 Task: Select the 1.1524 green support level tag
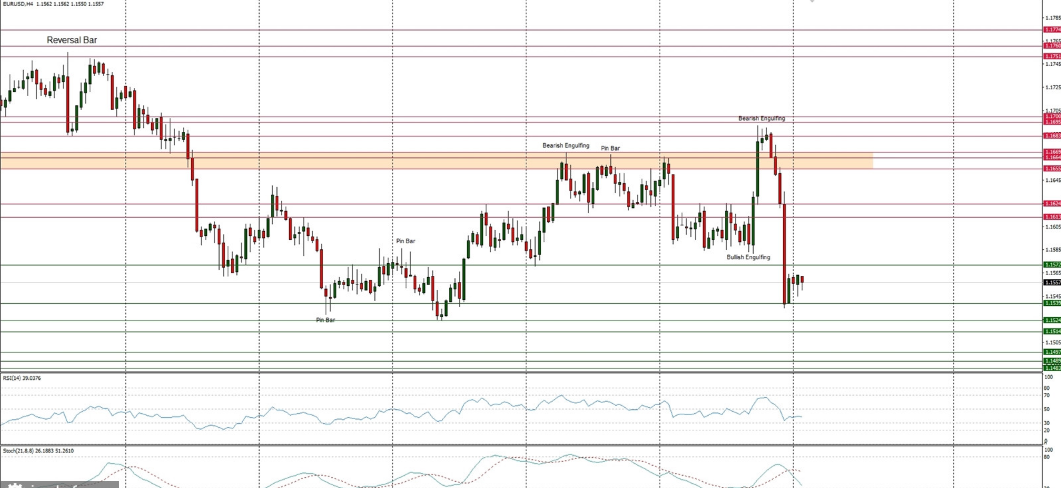click(1051, 320)
